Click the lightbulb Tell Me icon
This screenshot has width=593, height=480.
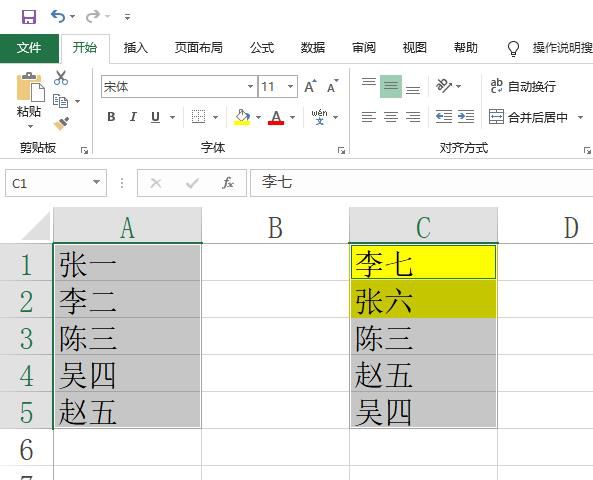(x=513, y=48)
